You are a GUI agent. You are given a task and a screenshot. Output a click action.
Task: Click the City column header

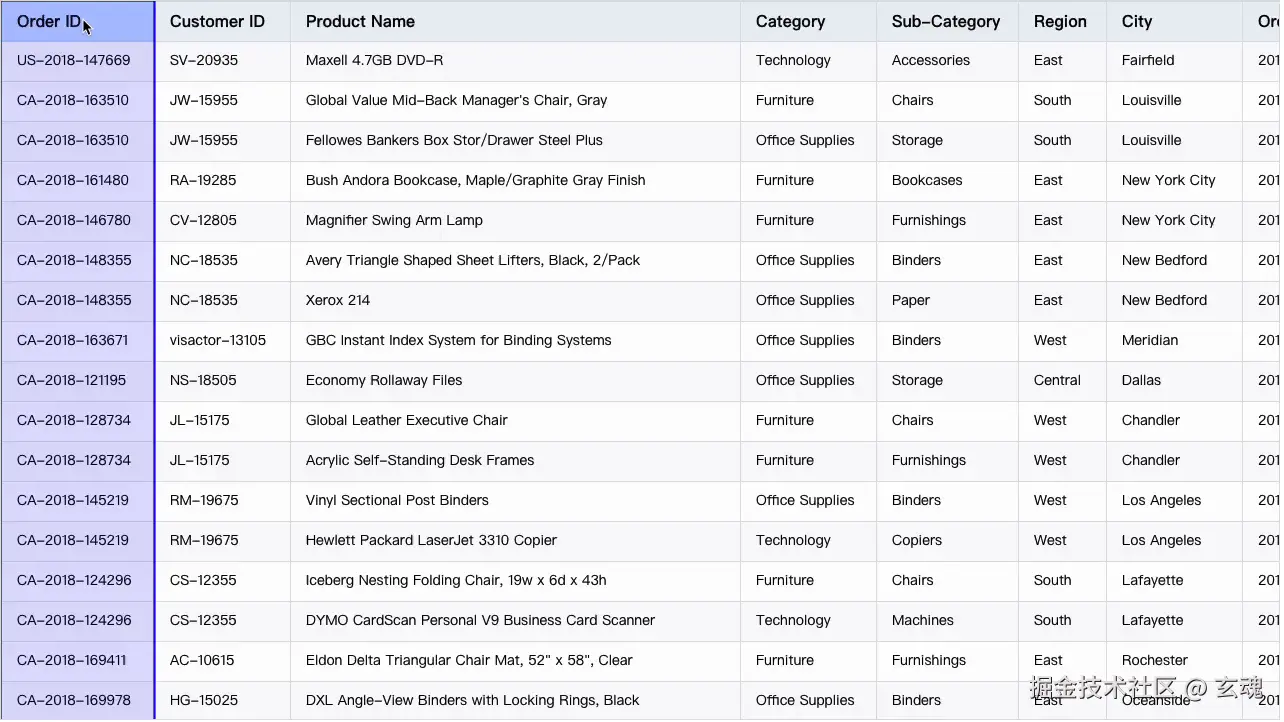(x=1137, y=22)
